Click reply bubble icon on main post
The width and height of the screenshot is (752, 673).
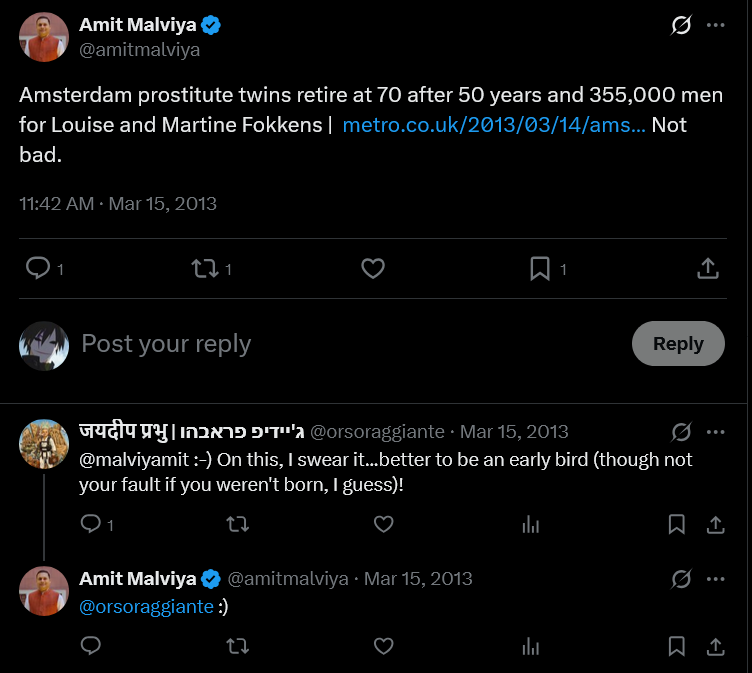(38, 268)
